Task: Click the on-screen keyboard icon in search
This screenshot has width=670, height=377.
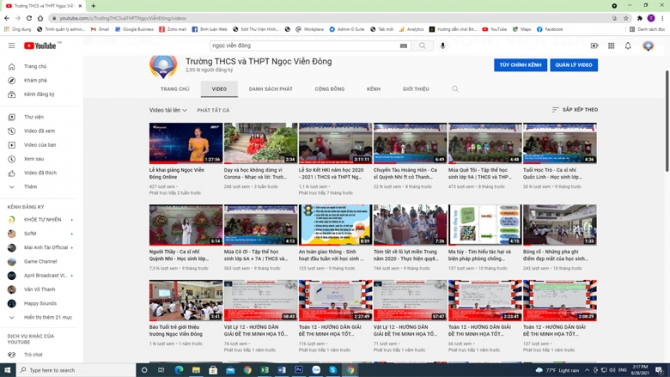Action: (x=403, y=46)
